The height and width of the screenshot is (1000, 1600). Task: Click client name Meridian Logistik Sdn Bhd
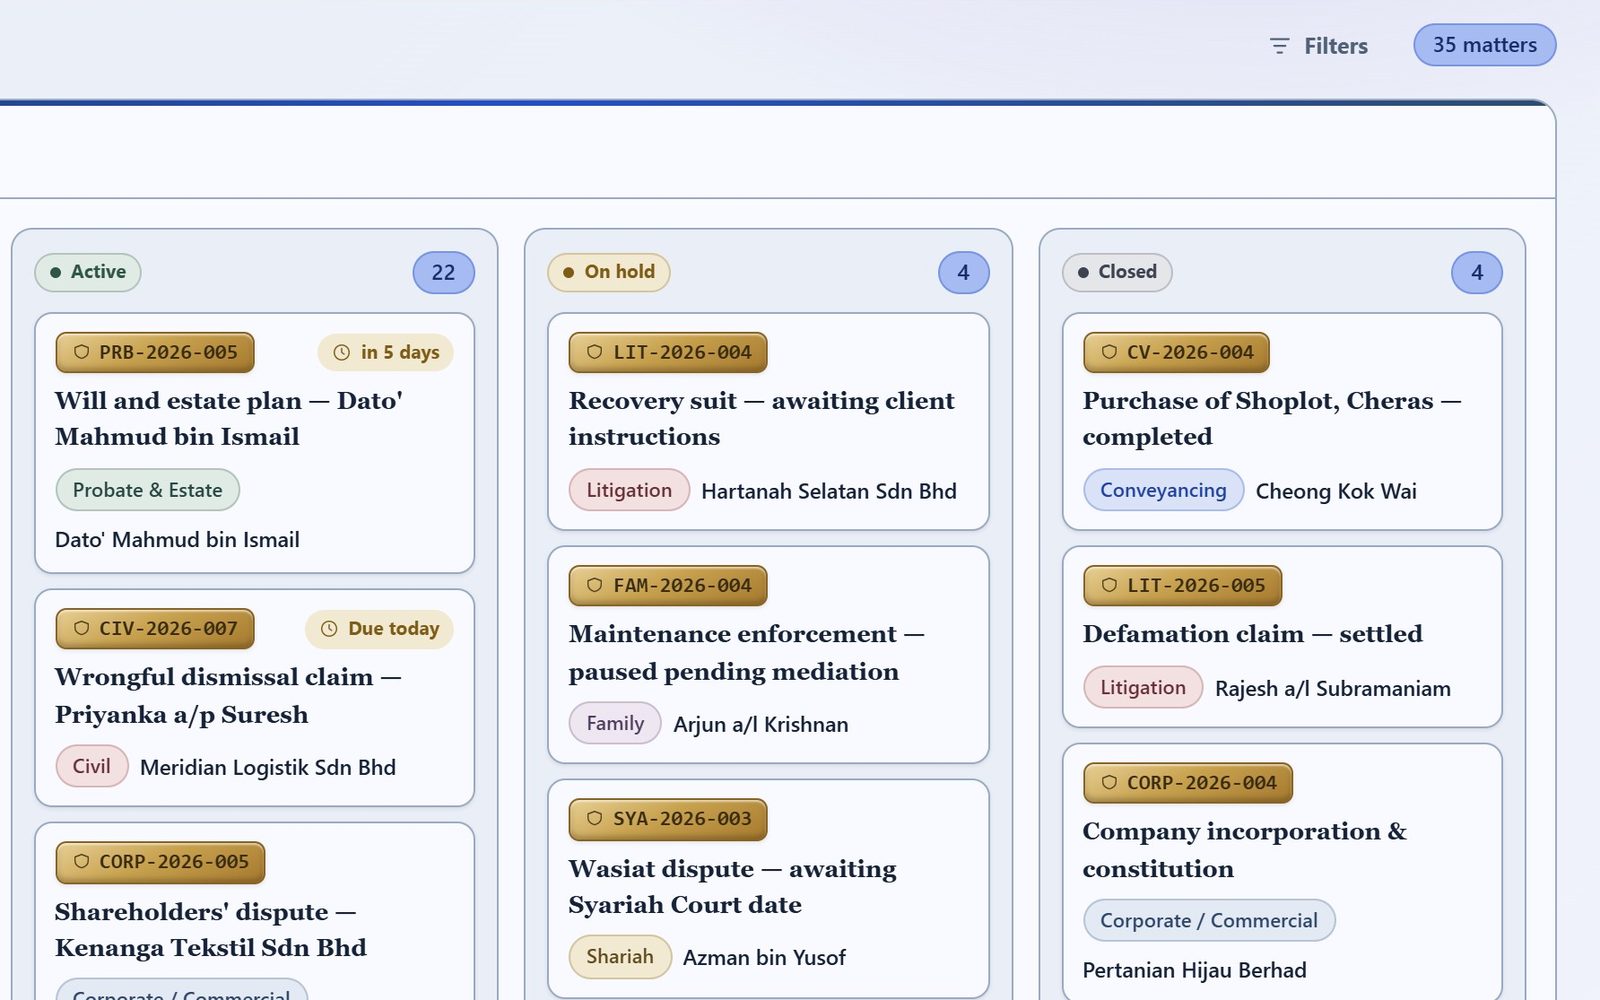pyautogui.click(x=268, y=767)
